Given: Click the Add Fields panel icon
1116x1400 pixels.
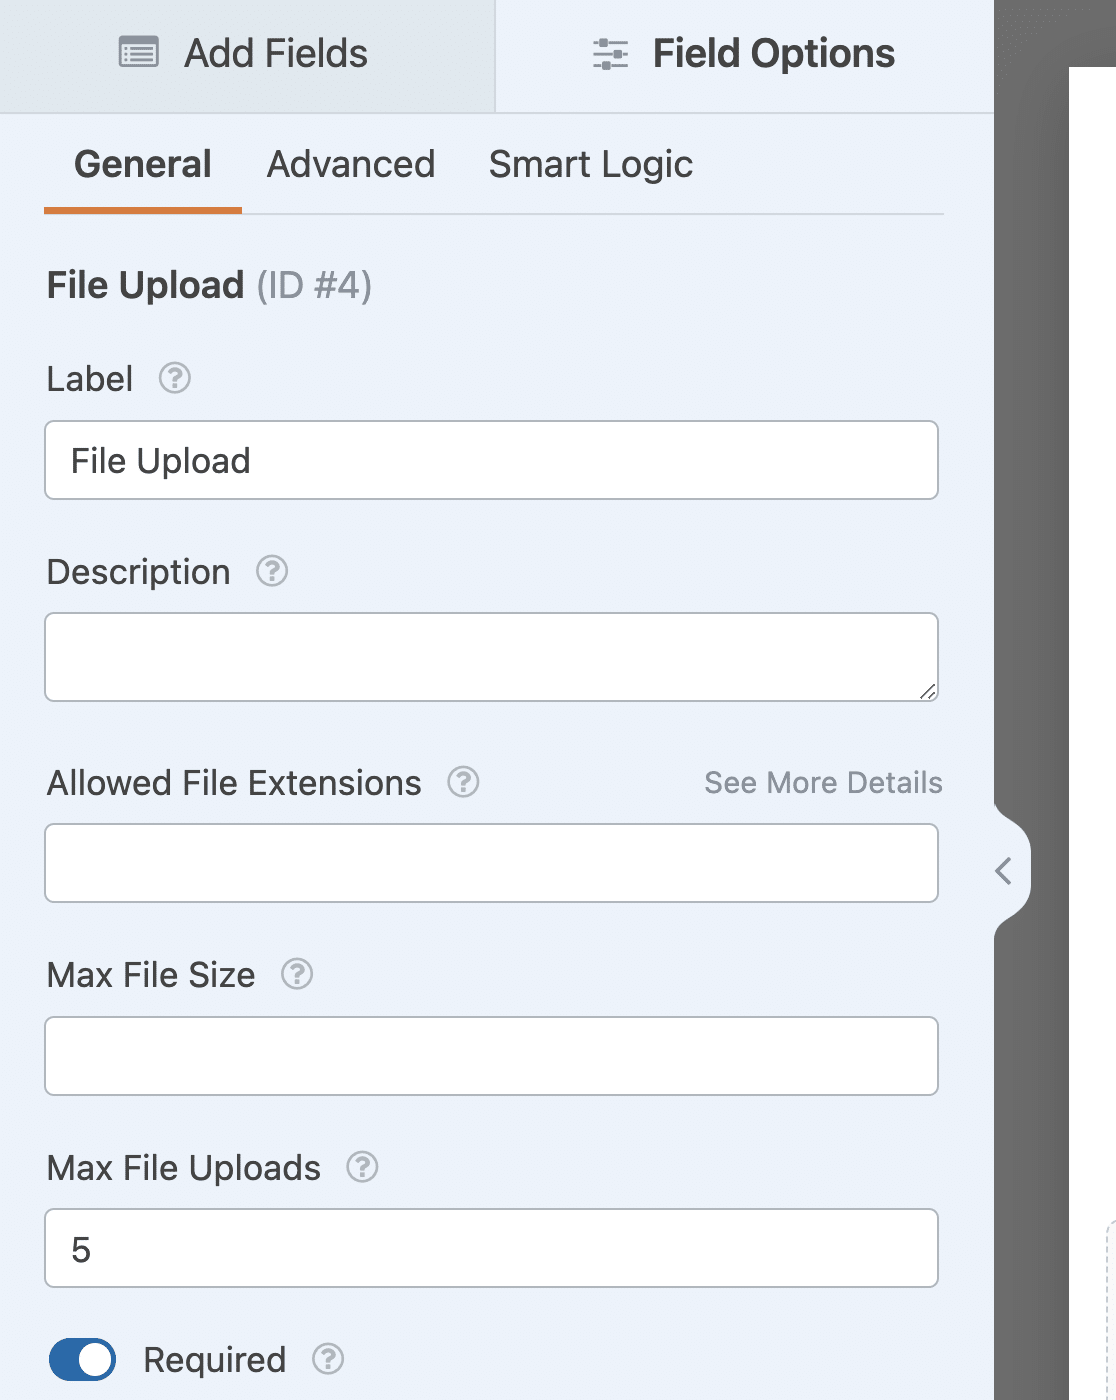Looking at the screenshot, I should [138, 52].
